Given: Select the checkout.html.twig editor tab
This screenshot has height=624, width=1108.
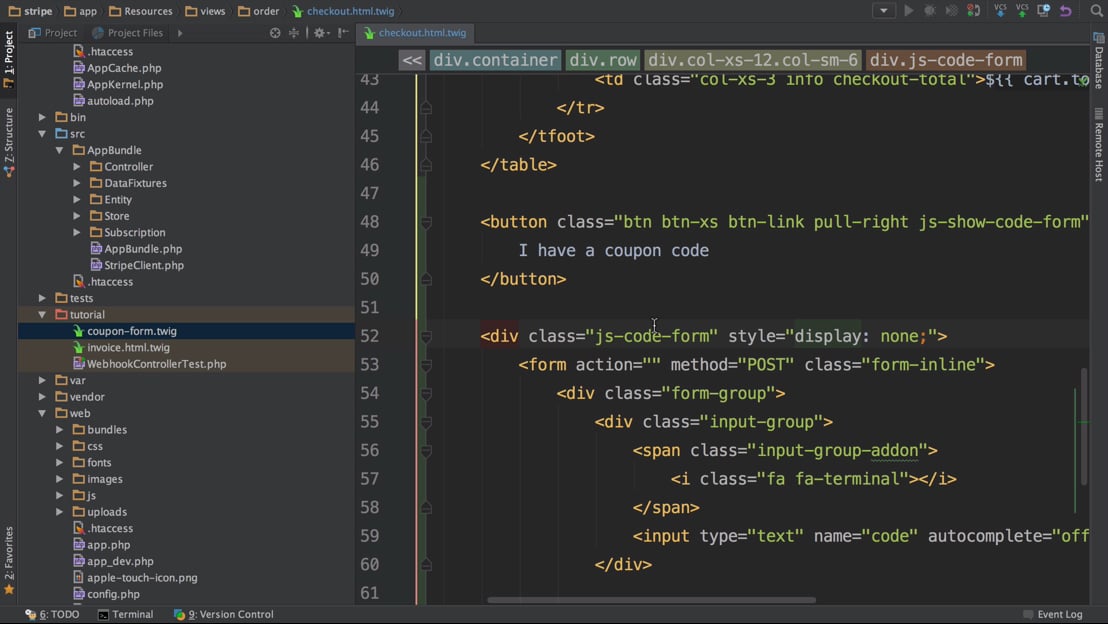Looking at the screenshot, I should pyautogui.click(x=413, y=33).
